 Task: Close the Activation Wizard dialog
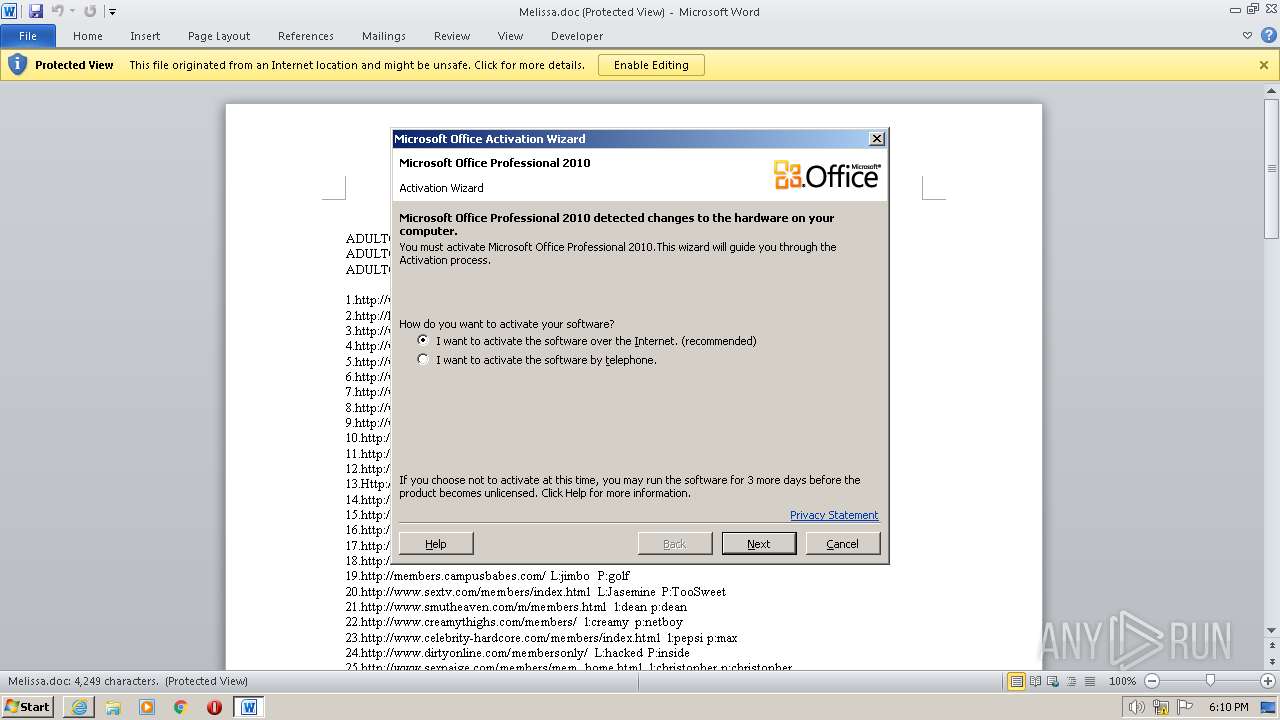click(877, 139)
